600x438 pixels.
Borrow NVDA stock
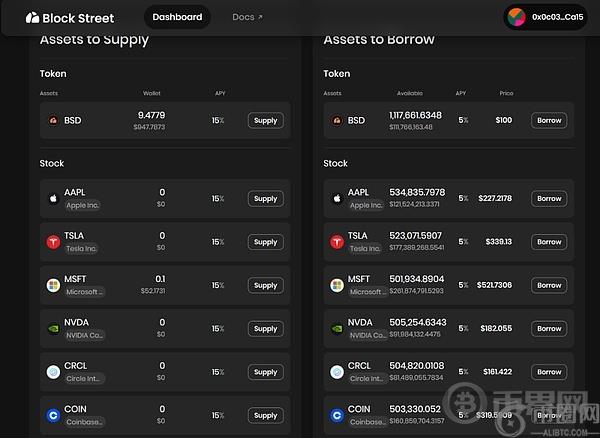click(x=549, y=329)
